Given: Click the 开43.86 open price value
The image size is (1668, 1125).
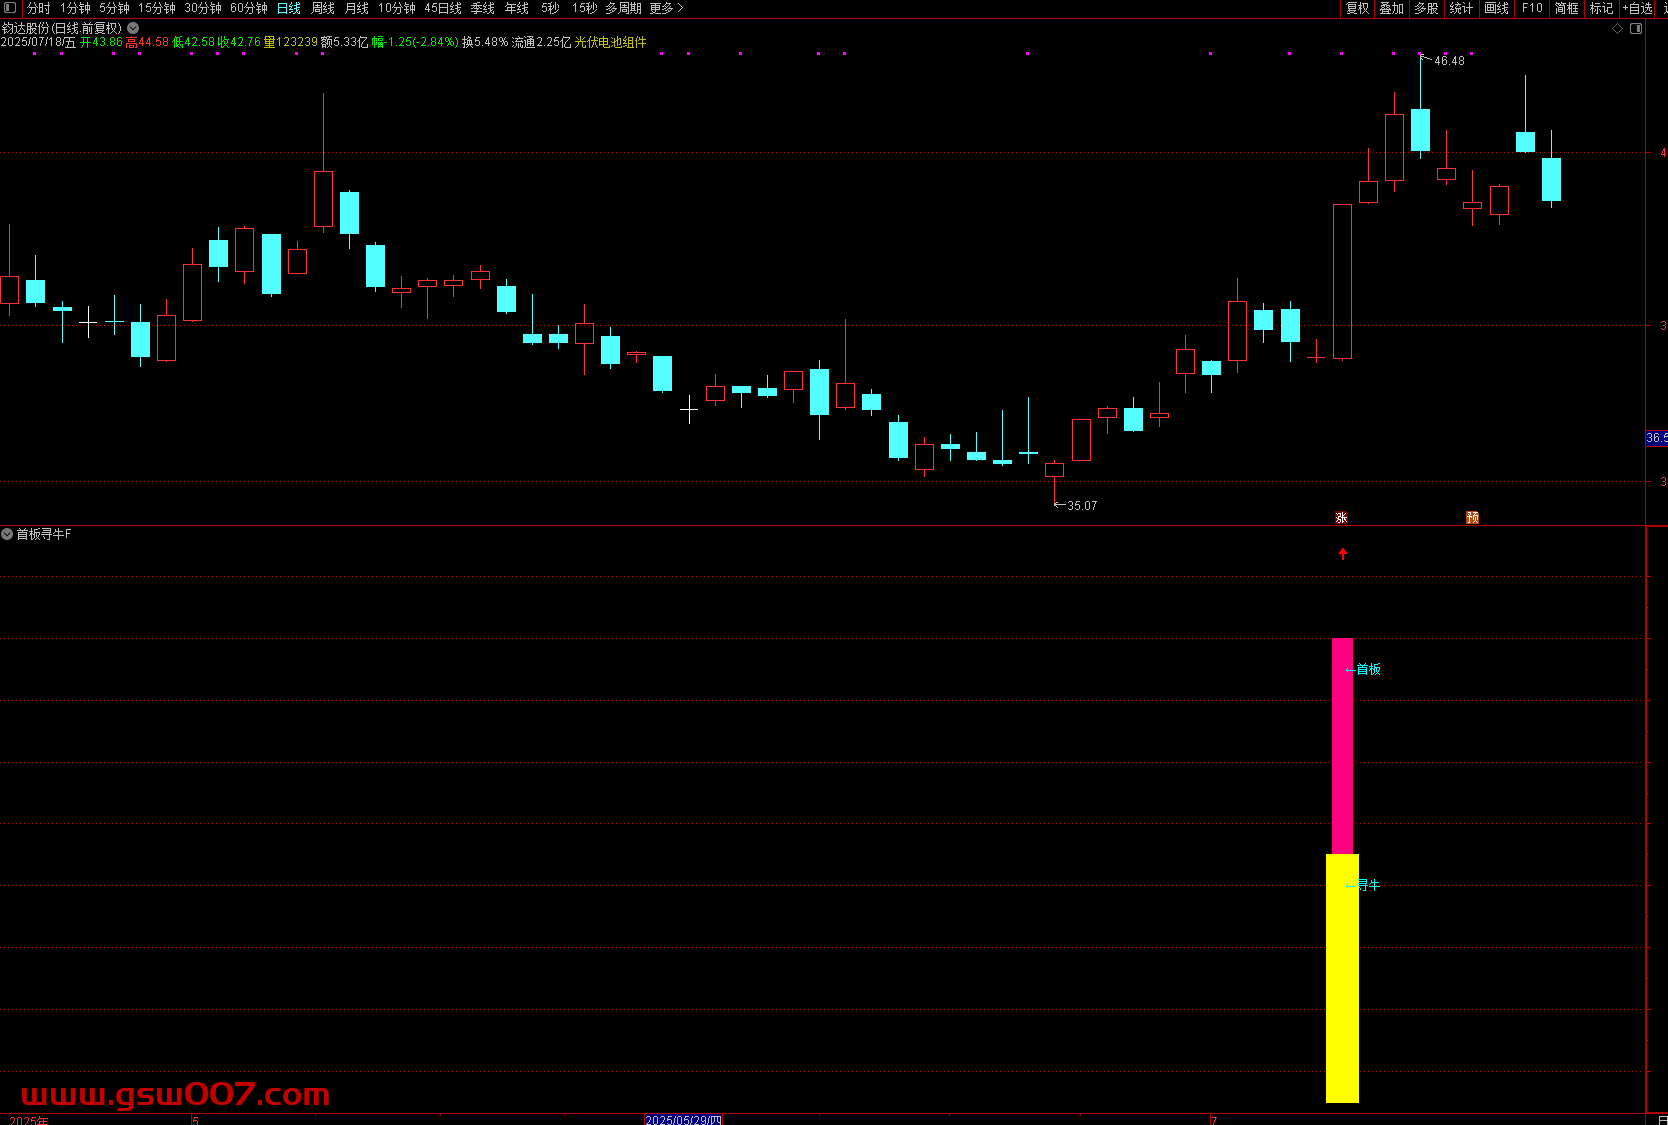Looking at the screenshot, I should click(101, 42).
